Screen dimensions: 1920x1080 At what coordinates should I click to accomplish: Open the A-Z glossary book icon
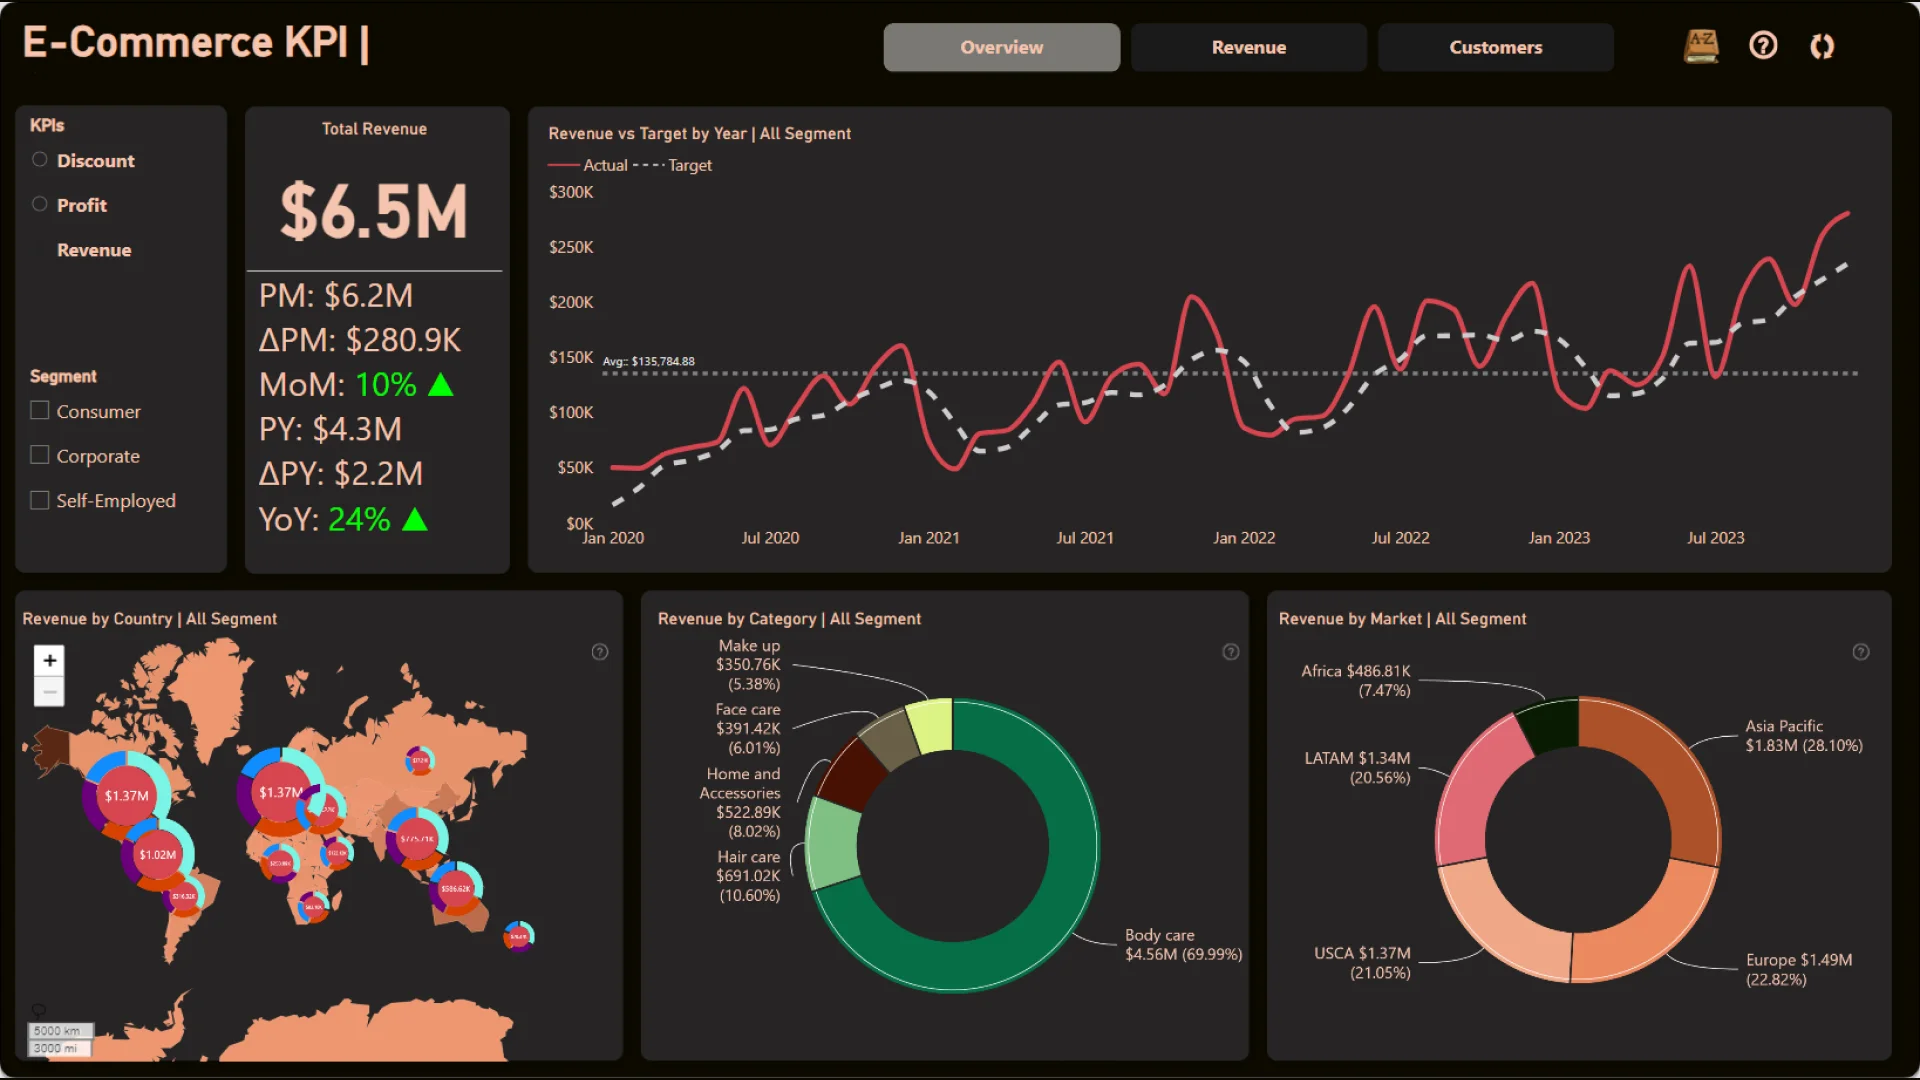pos(1701,46)
